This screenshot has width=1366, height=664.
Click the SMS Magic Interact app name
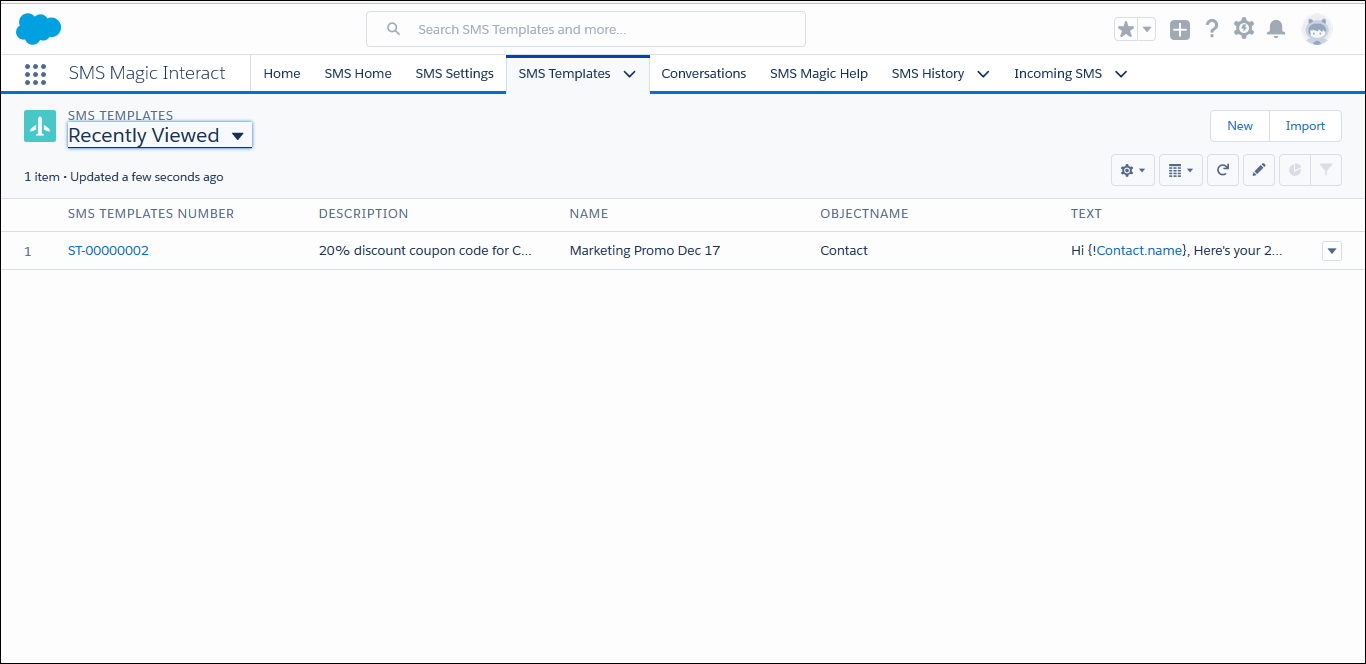pos(147,73)
